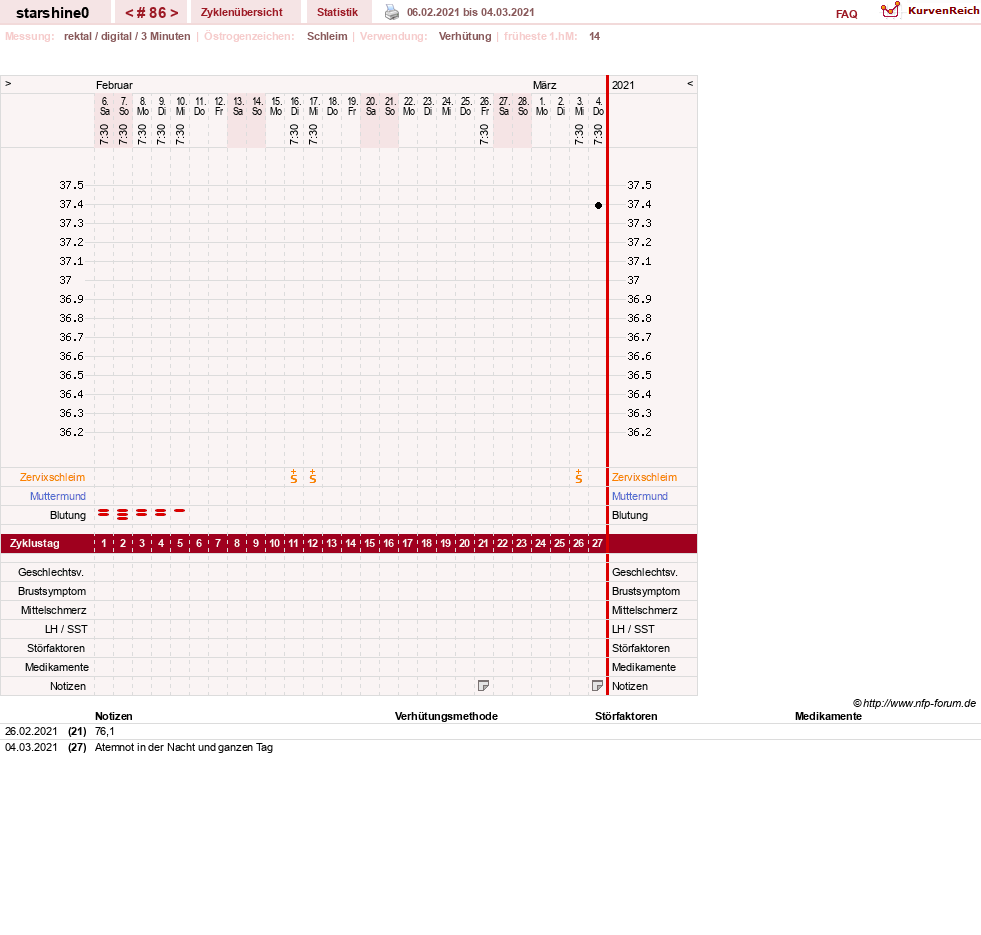This screenshot has height=935, width=981.
Task: Click note text 'Atemnot in der Nacht und ganzen Tag'
Action: (183, 747)
